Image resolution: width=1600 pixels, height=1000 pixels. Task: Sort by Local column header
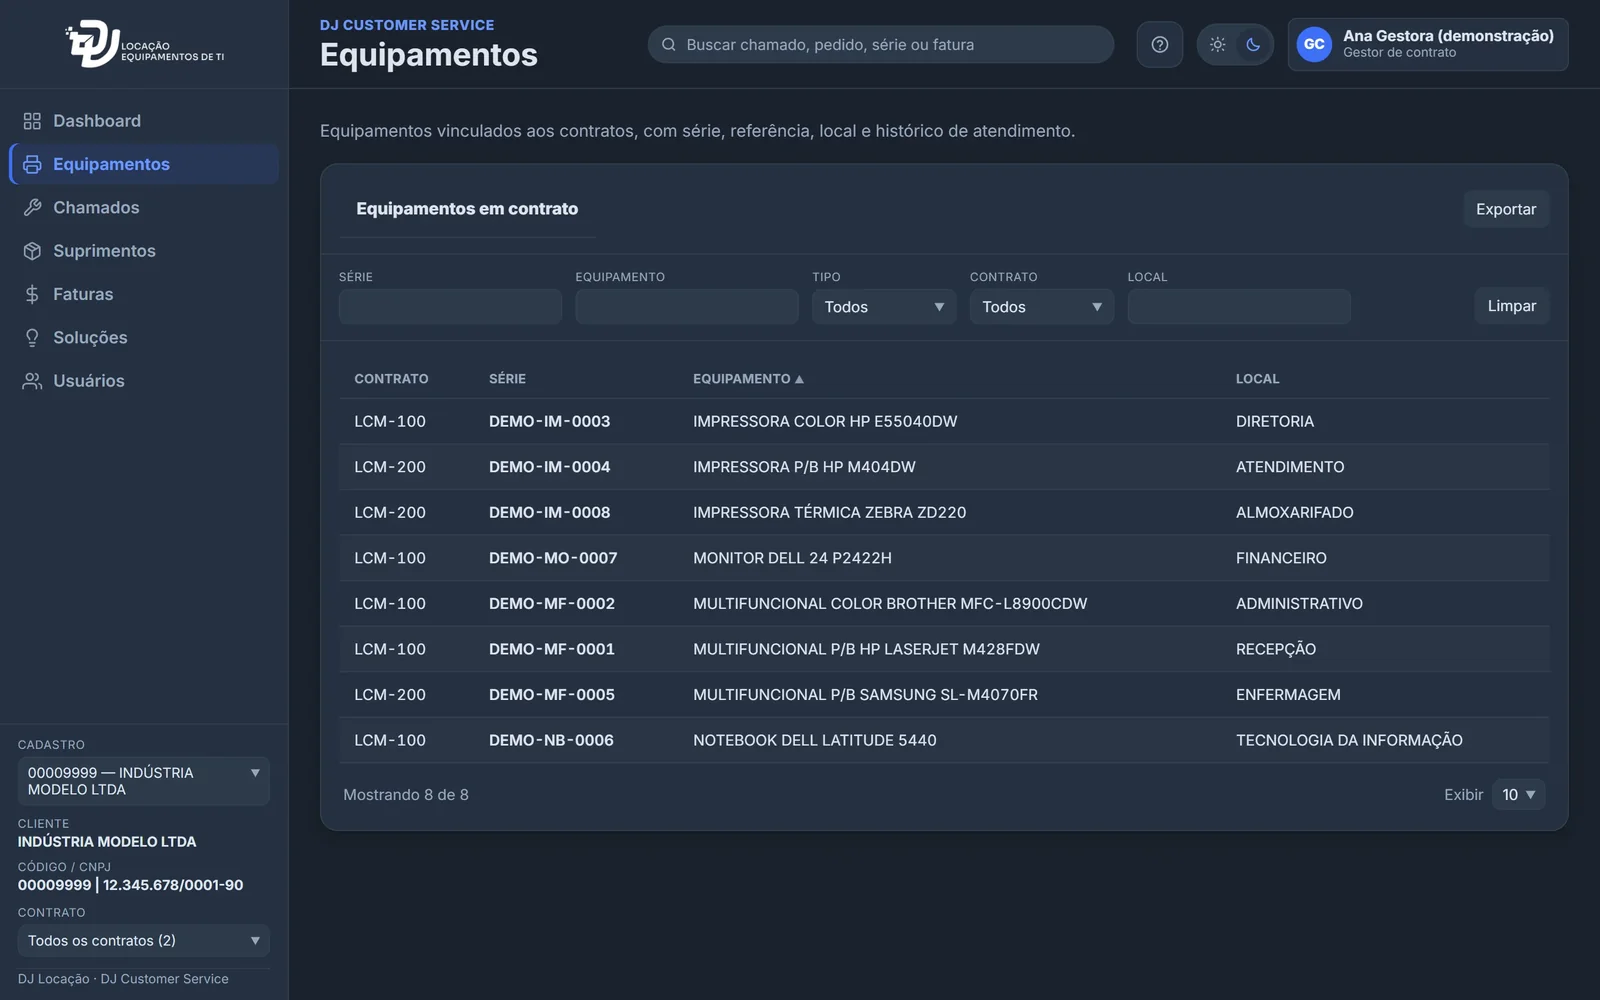(x=1257, y=379)
